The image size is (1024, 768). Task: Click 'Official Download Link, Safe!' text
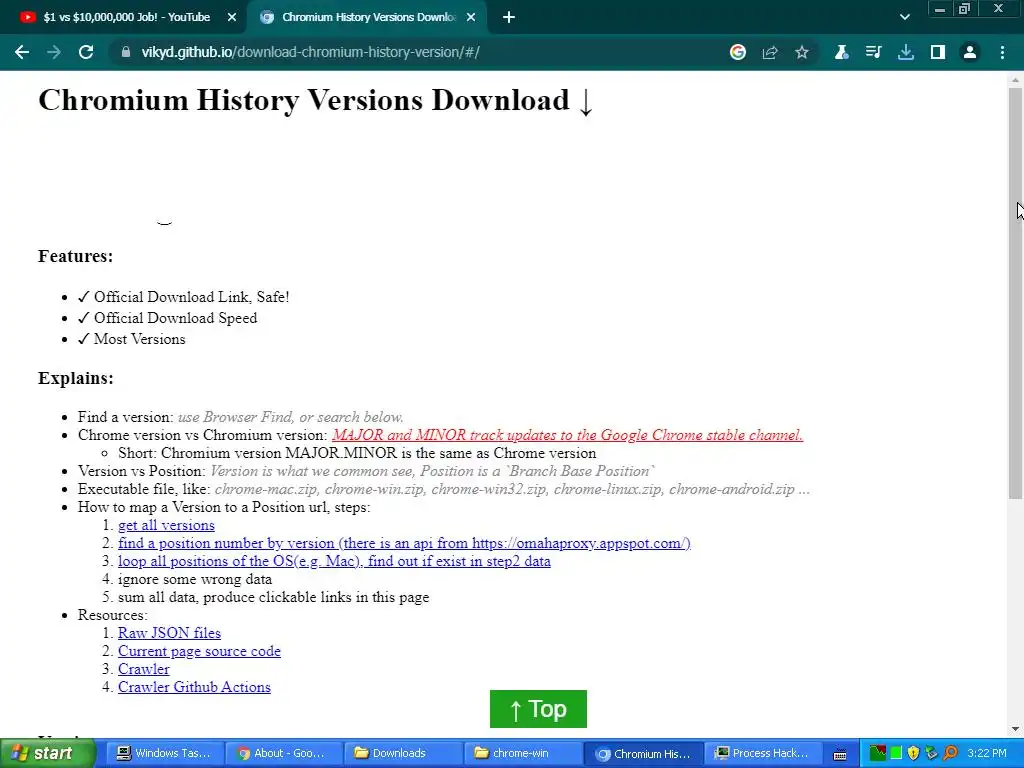point(191,297)
